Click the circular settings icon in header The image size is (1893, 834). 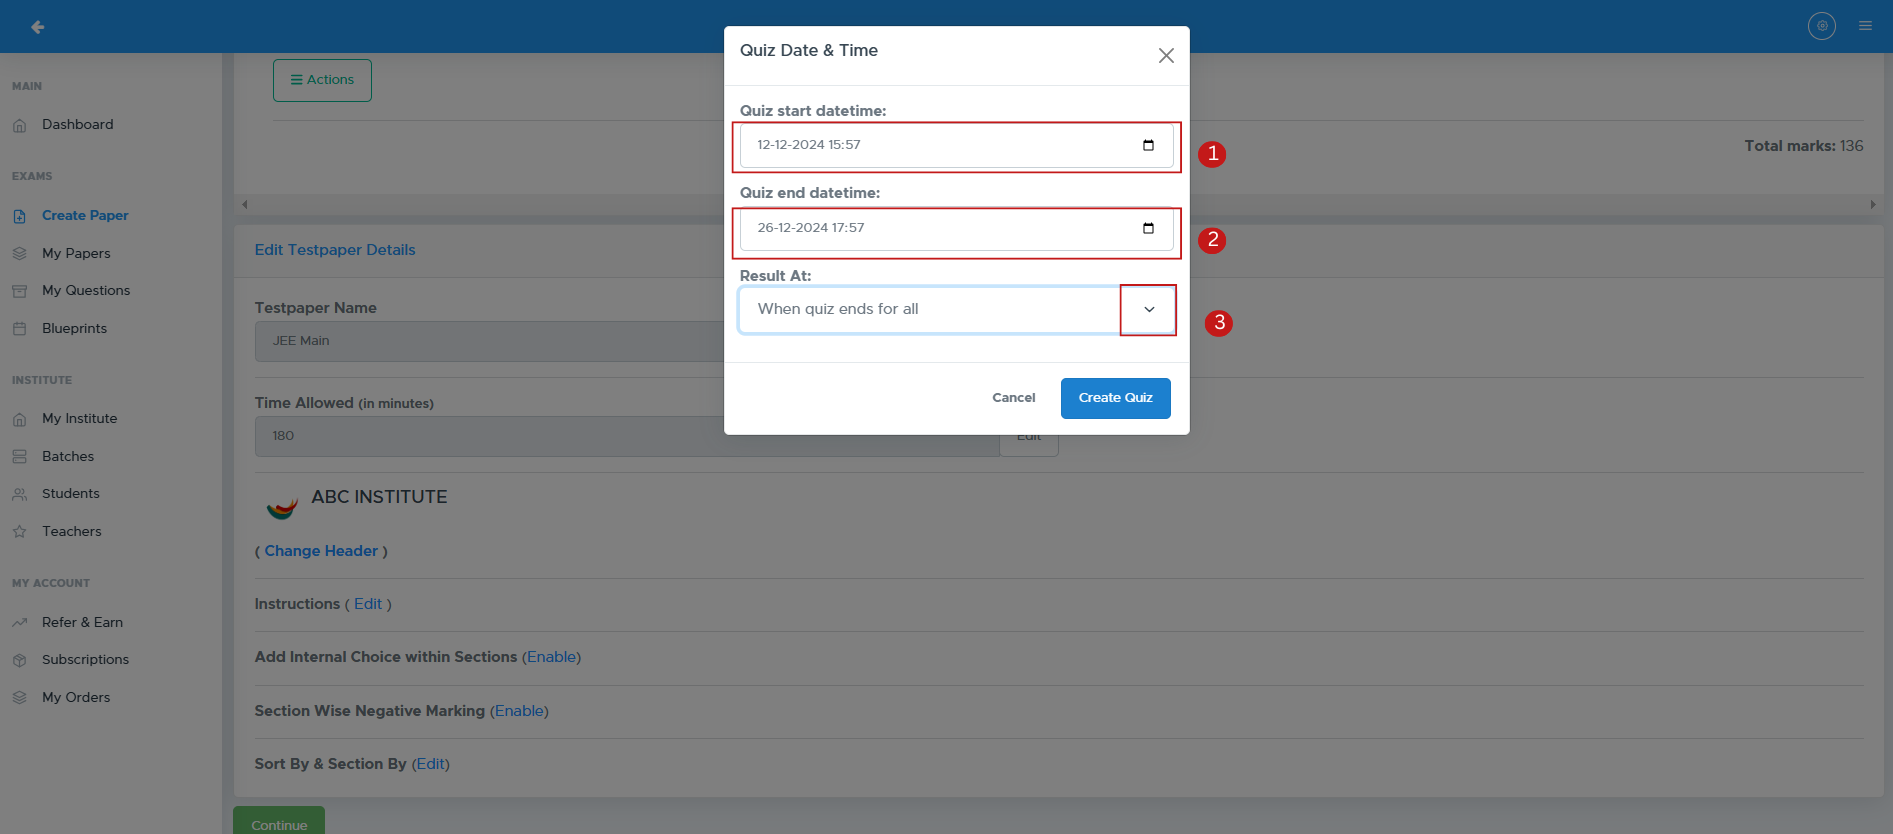1821,26
